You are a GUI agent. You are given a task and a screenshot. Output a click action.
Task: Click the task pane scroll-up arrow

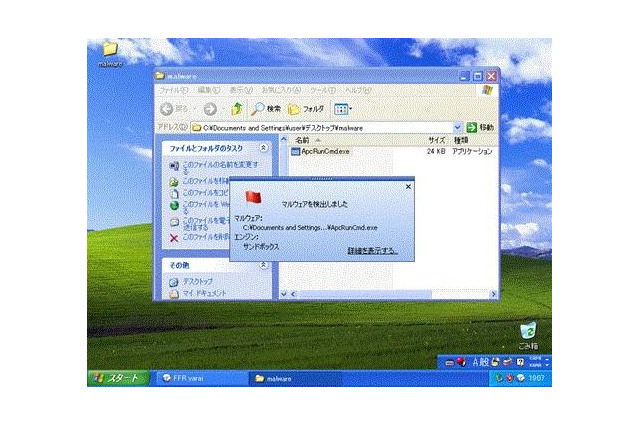tap(284, 139)
